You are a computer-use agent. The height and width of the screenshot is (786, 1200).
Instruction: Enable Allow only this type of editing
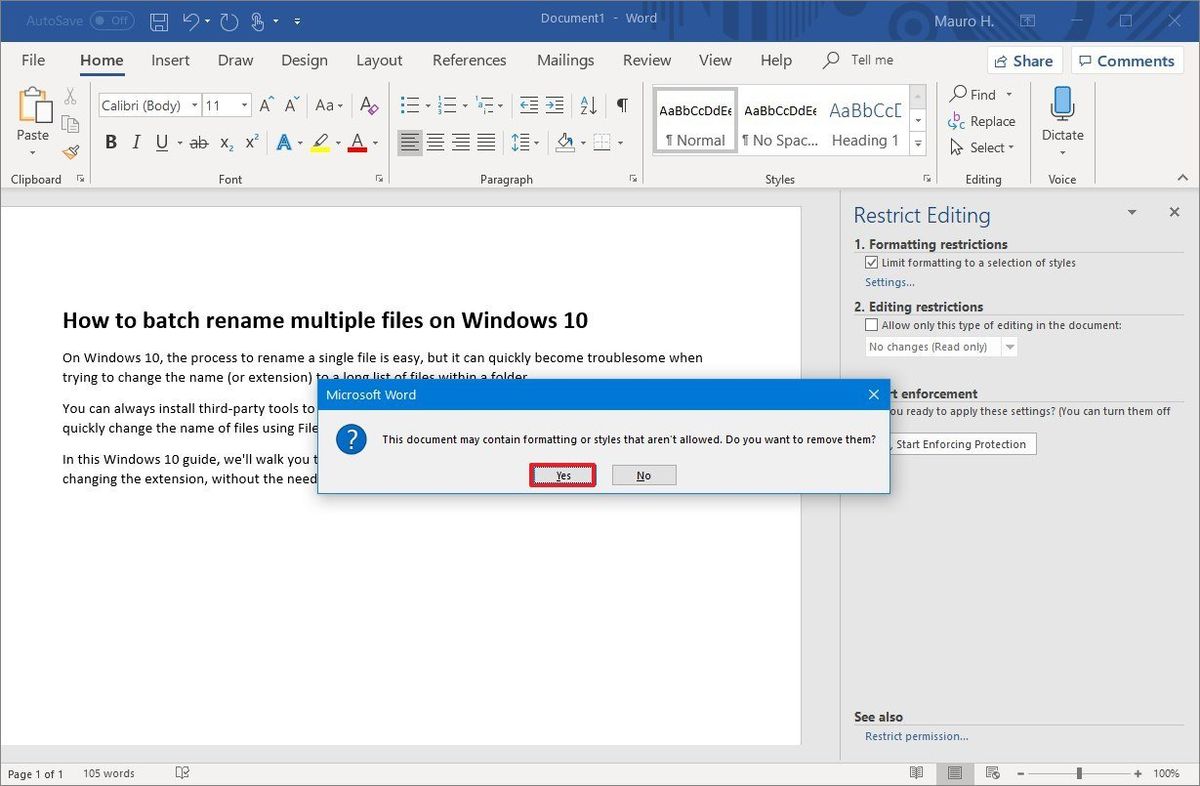tap(871, 324)
